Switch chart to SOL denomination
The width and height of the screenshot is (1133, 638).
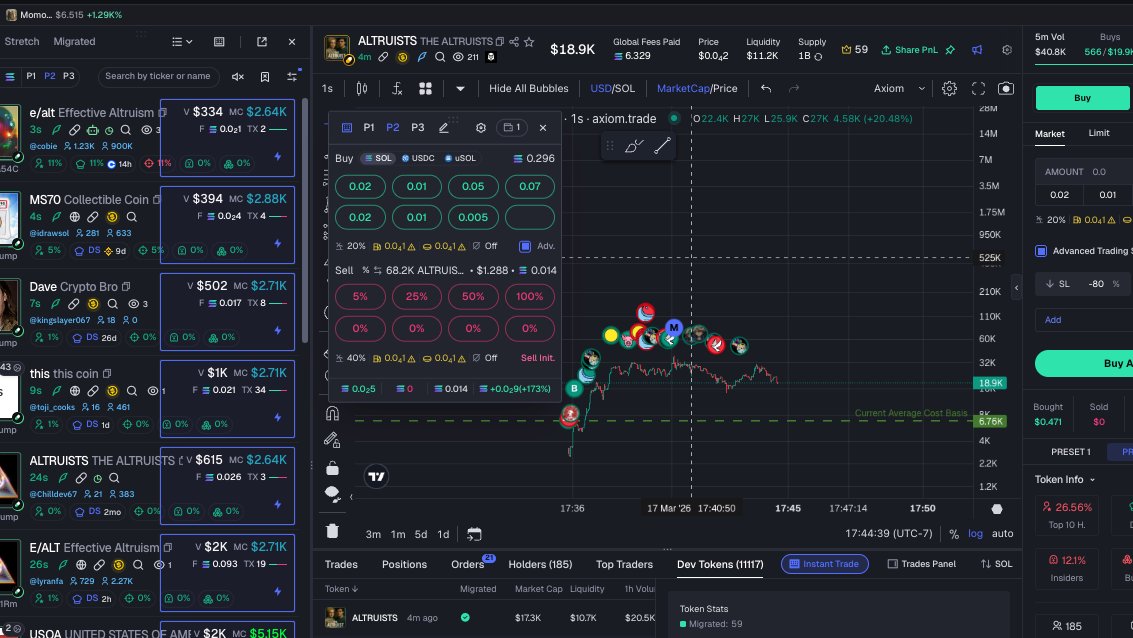pos(624,88)
